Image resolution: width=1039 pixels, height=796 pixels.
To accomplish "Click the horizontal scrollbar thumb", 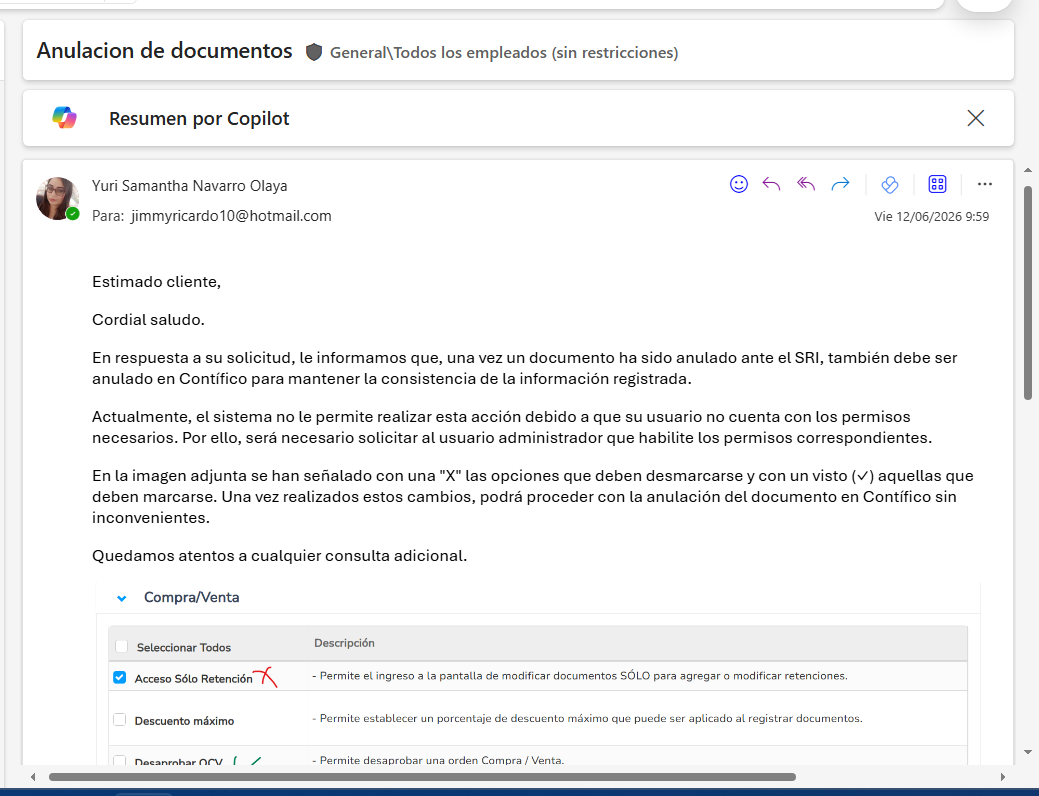I will coord(422,777).
